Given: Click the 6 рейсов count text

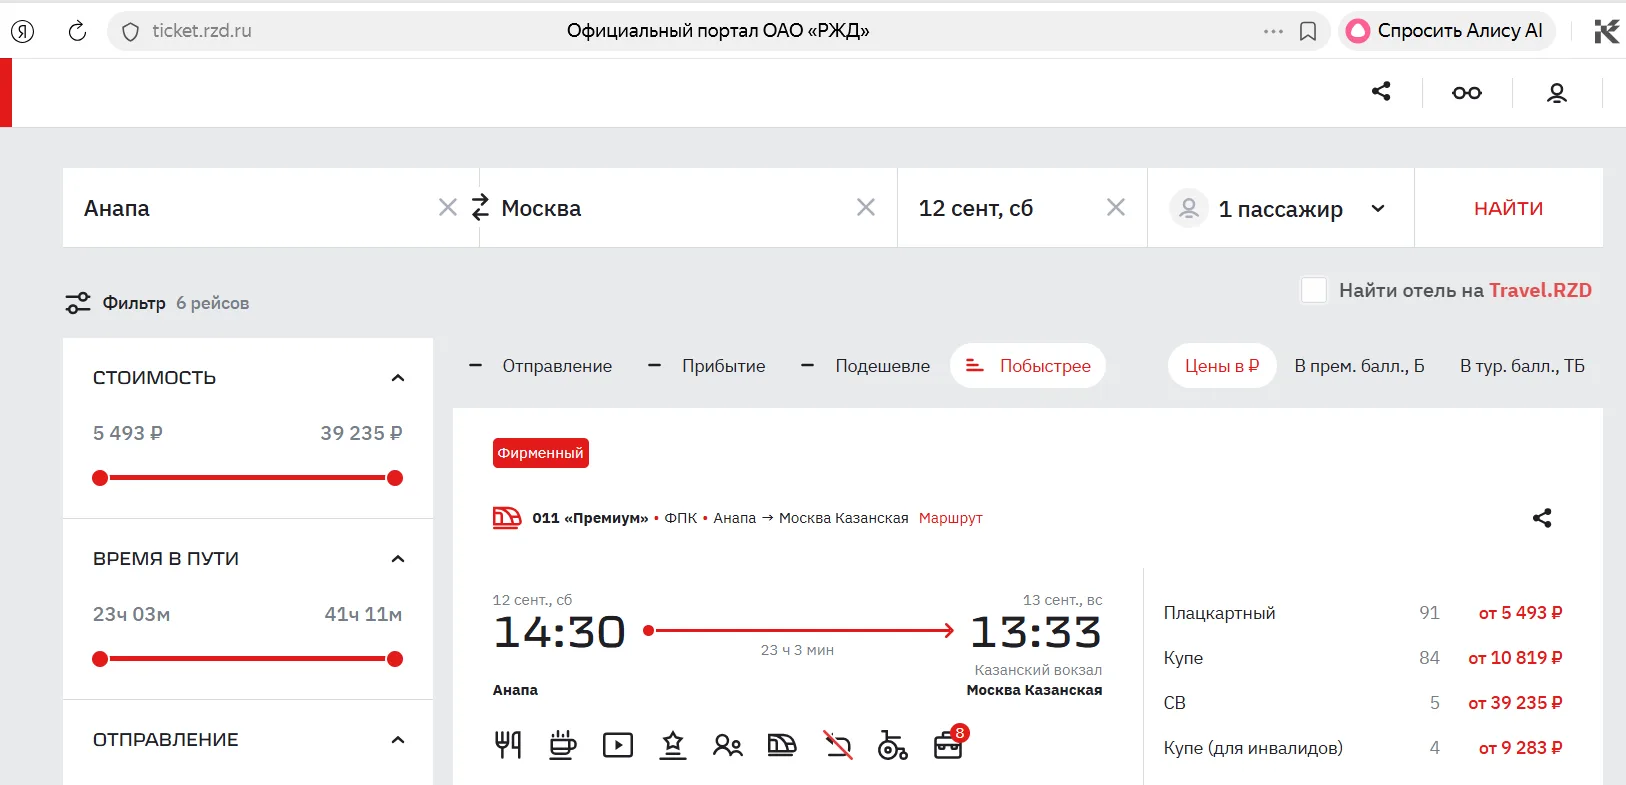Looking at the screenshot, I should (212, 303).
